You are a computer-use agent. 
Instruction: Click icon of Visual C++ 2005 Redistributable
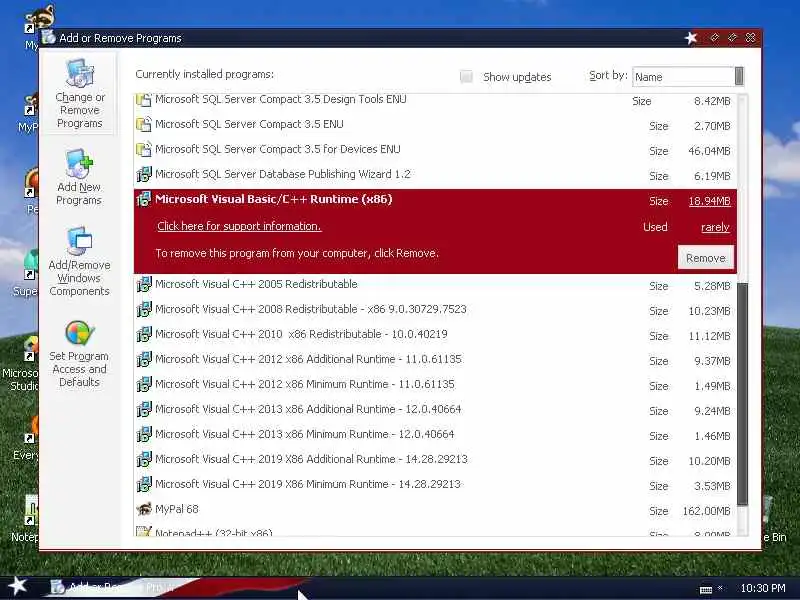[x=144, y=284]
